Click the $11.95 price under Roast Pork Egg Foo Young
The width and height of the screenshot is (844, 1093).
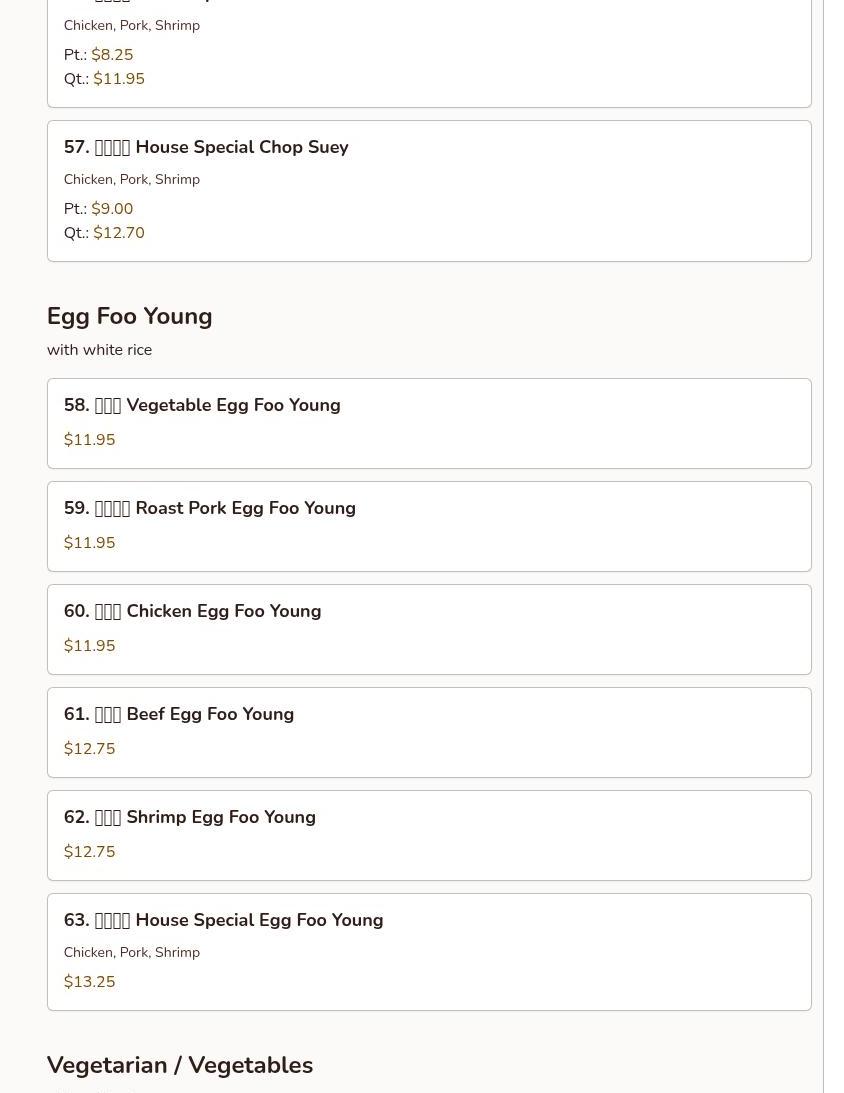click(x=89, y=543)
